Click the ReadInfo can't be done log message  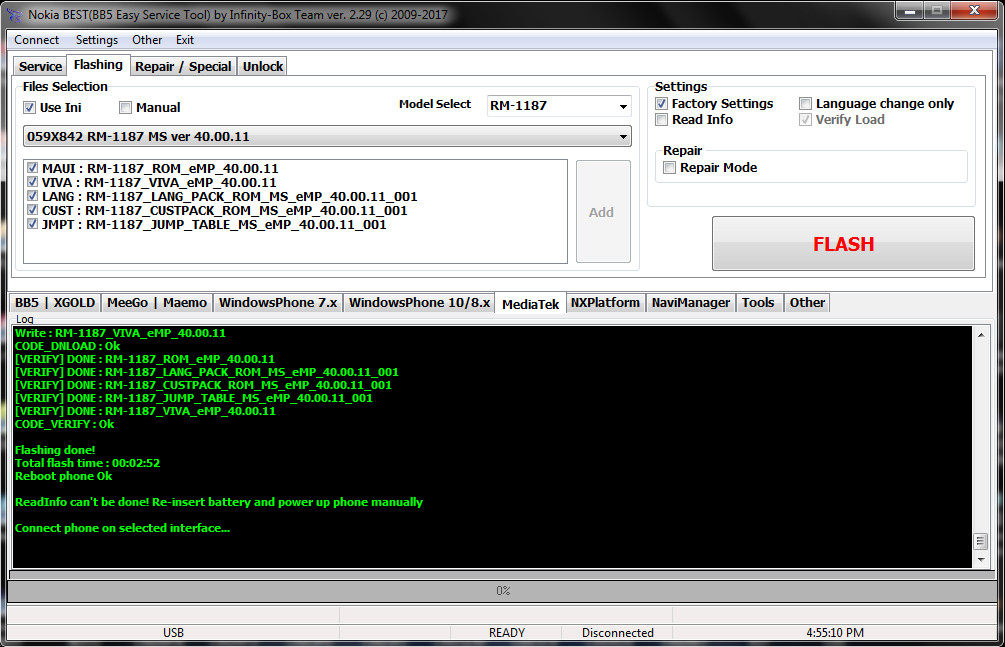[x=219, y=502]
